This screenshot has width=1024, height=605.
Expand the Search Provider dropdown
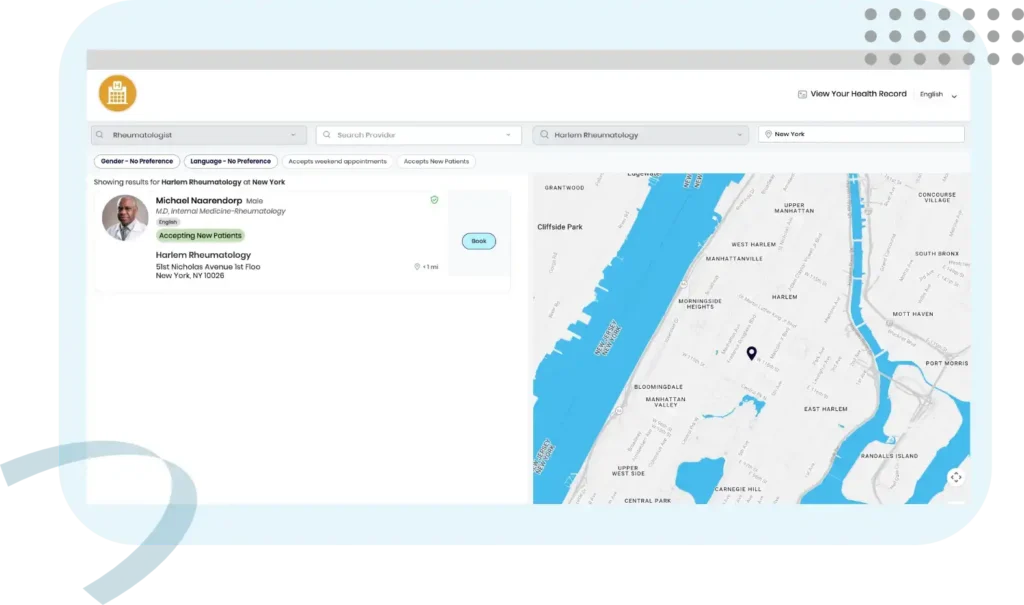pos(508,135)
